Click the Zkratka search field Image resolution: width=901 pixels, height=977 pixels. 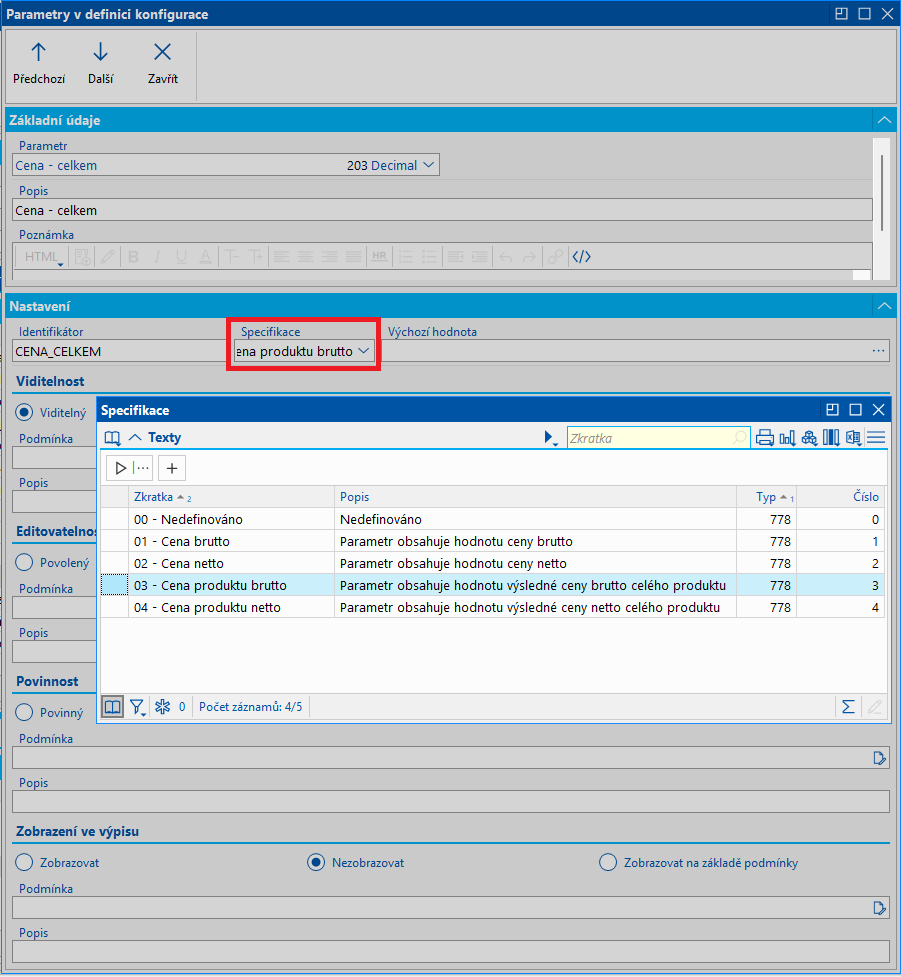657,438
